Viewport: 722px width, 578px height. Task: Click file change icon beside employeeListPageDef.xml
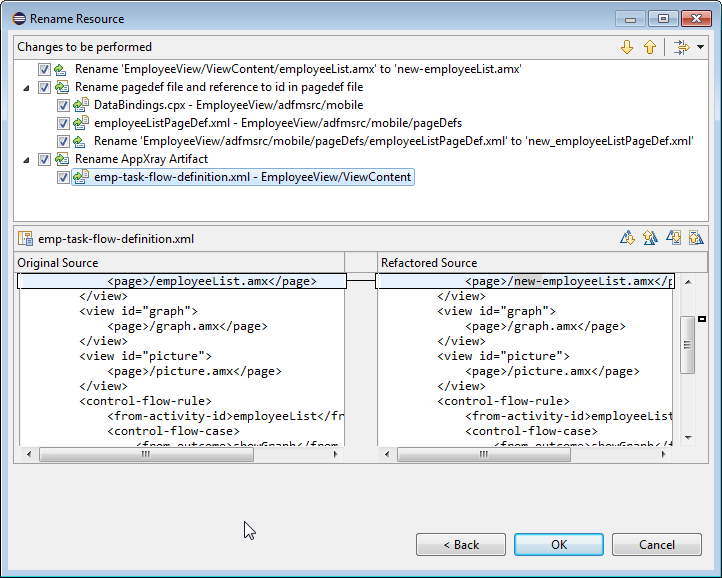coord(81,123)
